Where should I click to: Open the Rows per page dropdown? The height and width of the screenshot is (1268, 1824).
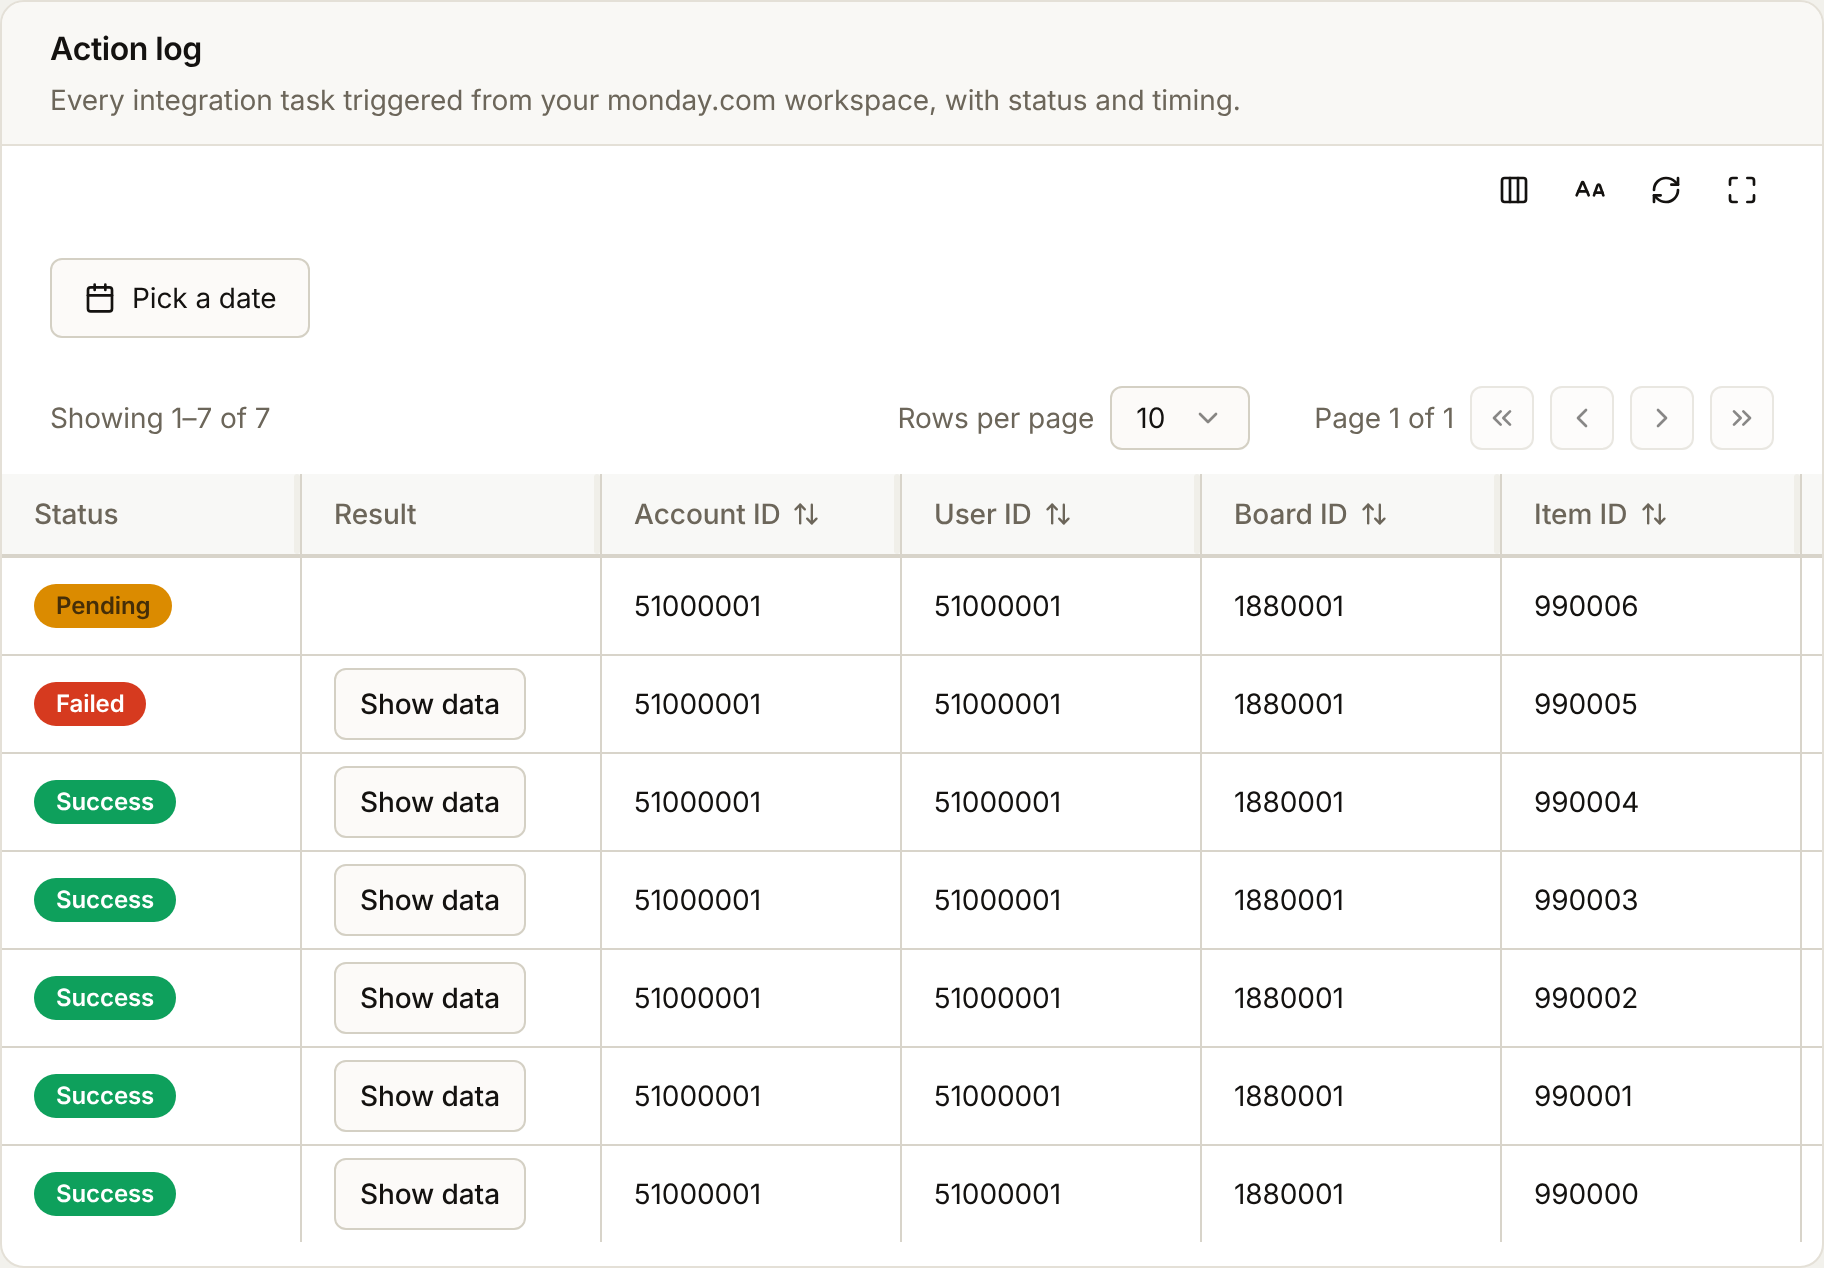[1180, 418]
